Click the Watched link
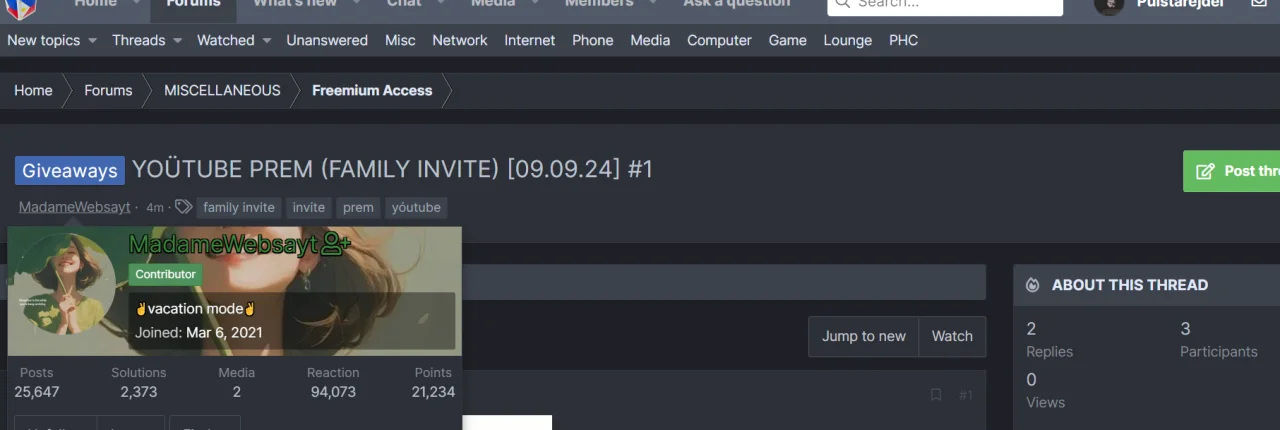This screenshot has width=1280, height=430. tap(225, 40)
